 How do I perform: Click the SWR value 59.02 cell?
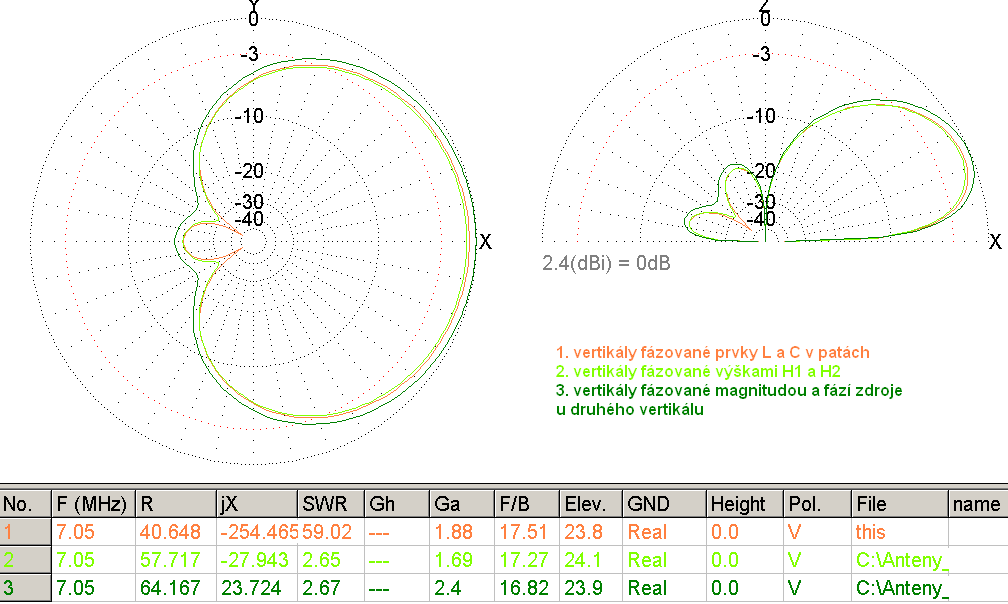tap(325, 532)
